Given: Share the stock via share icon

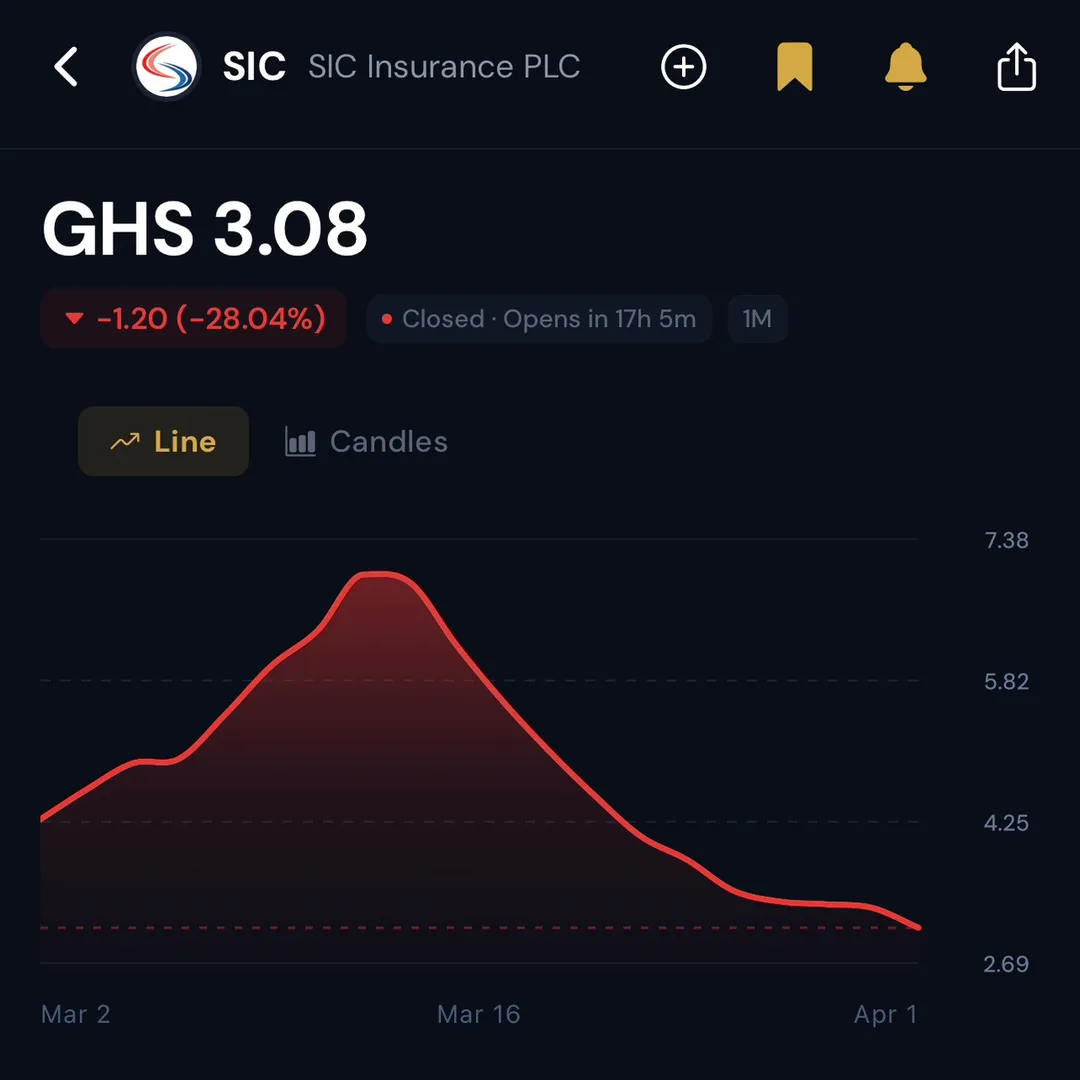Looking at the screenshot, I should tap(1017, 67).
